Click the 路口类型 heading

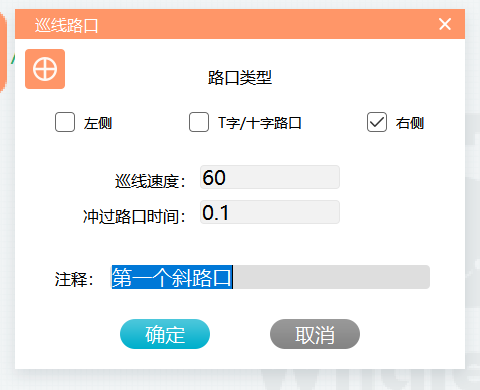240,78
